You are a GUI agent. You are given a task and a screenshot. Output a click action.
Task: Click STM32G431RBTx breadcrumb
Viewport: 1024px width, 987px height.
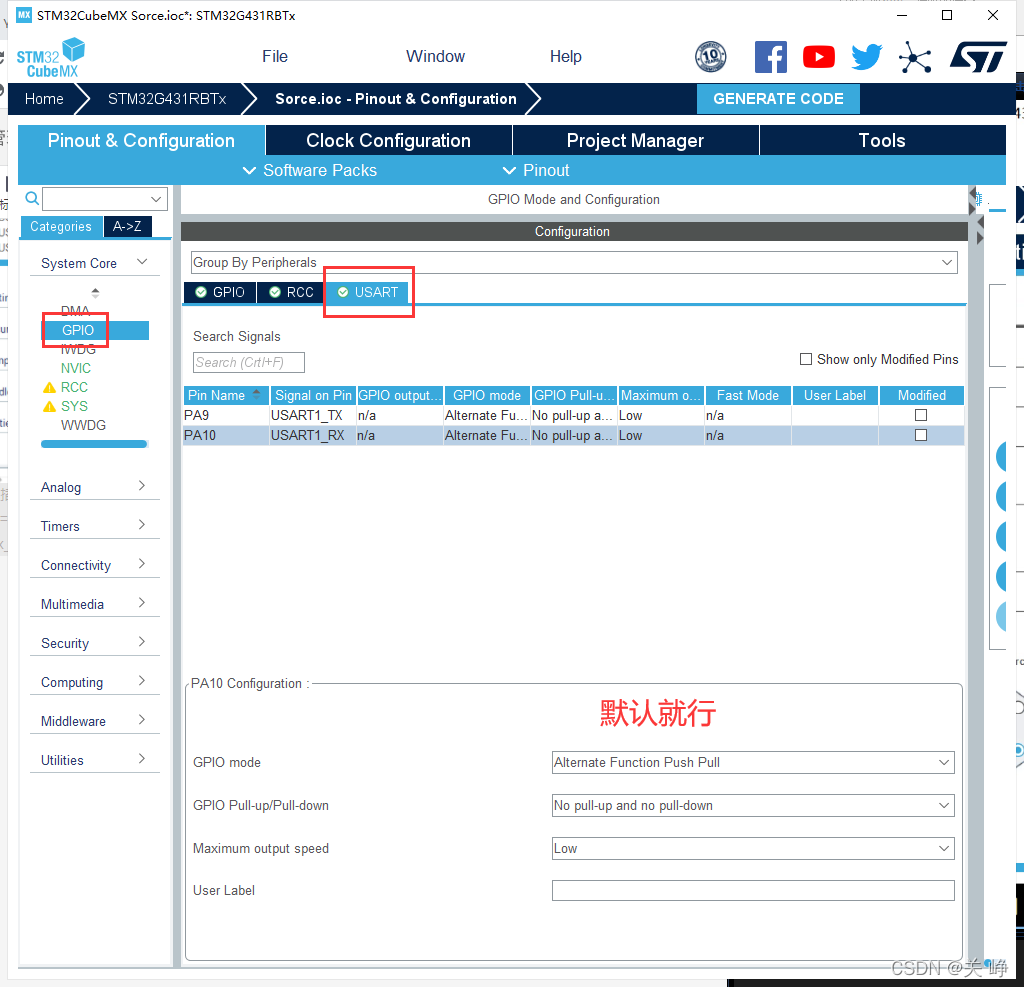point(167,99)
